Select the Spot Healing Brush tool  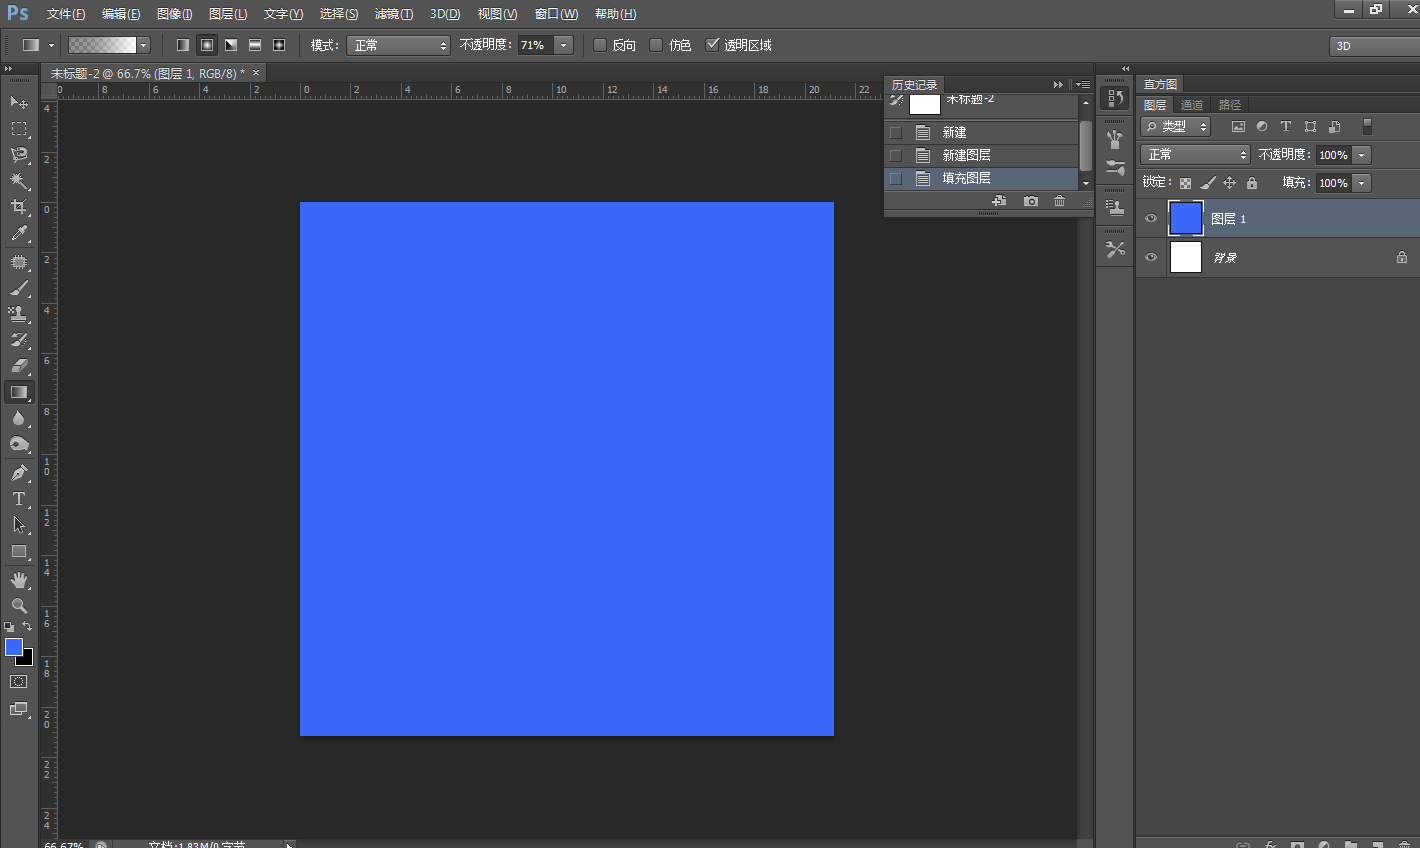[x=19, y=262]
